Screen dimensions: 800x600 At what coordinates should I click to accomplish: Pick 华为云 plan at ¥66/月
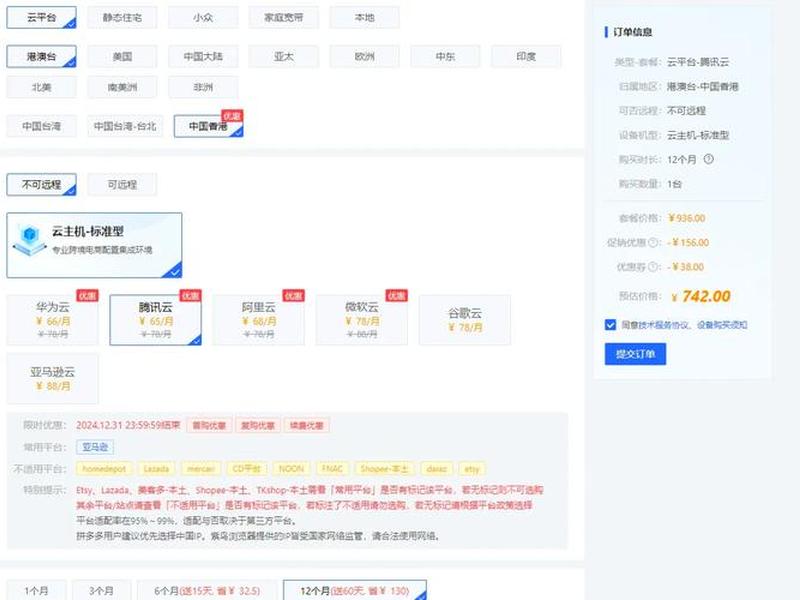pyautogui.click(x=53, y=319)
